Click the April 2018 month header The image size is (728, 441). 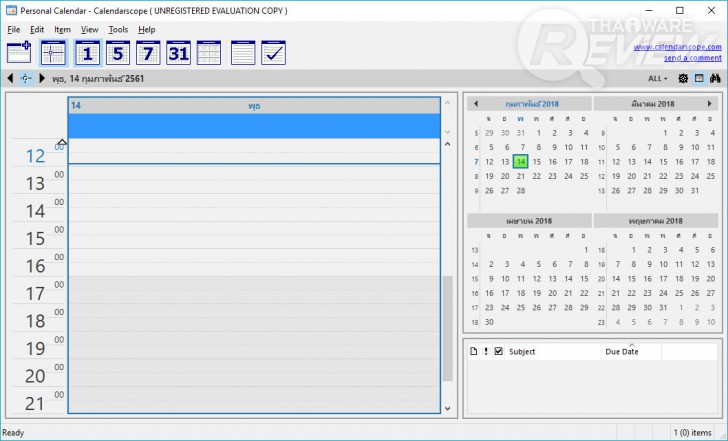coord(529,221)
